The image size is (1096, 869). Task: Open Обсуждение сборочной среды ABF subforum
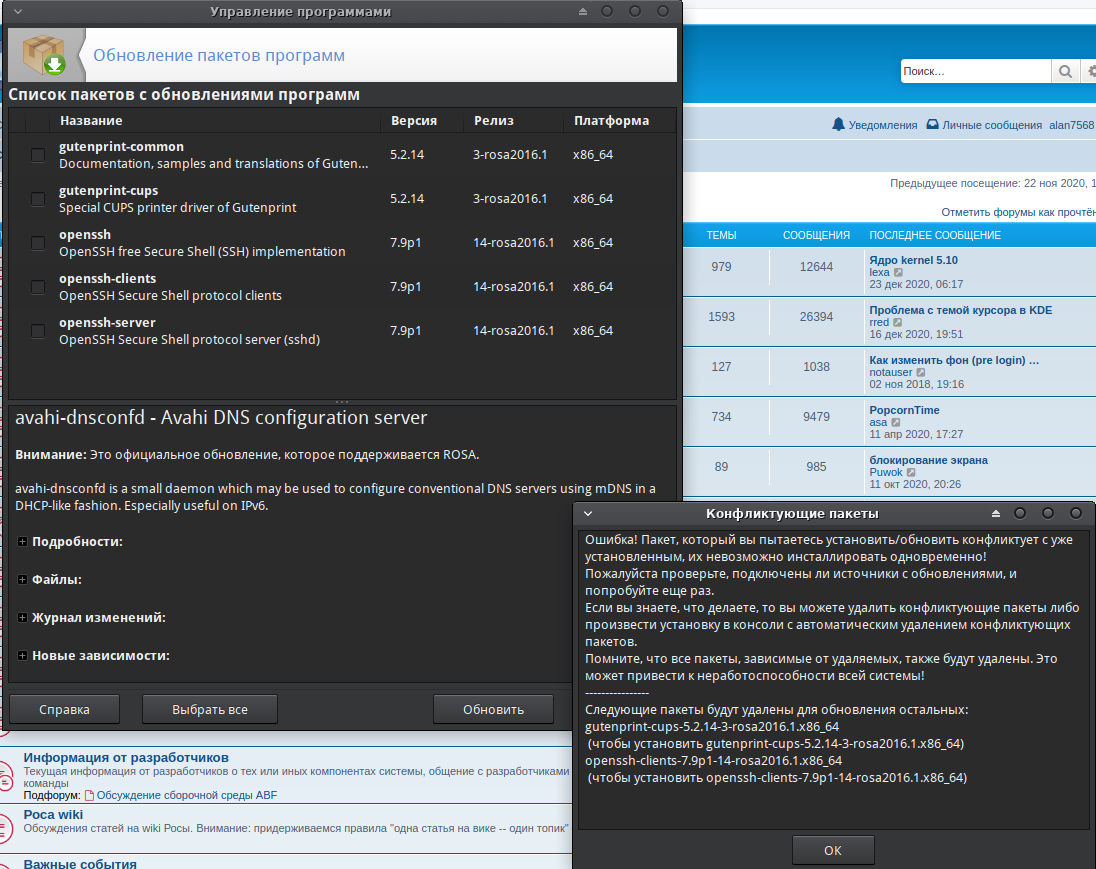tap(187, 795)
